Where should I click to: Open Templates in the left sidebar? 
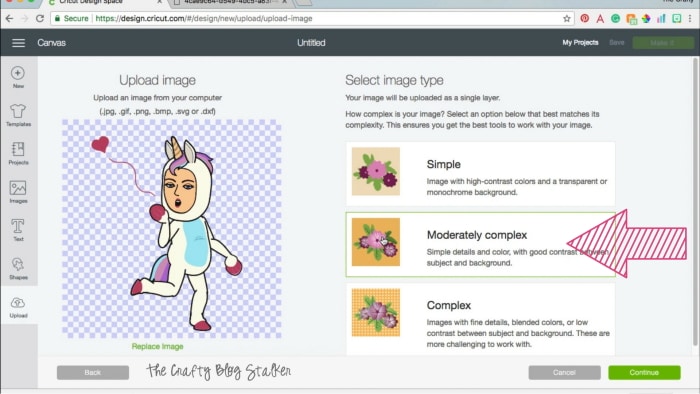[x=18, y=115]
